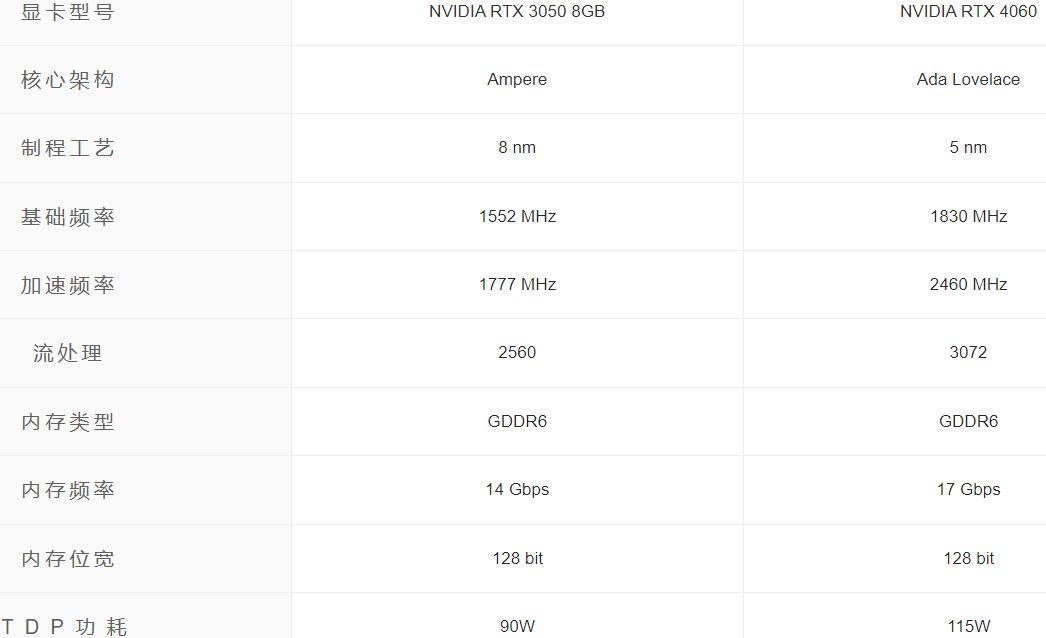The width and height of the screenshot is (1046, 638).
Task: Select the 3072 stream processors value
Action: 968,353
